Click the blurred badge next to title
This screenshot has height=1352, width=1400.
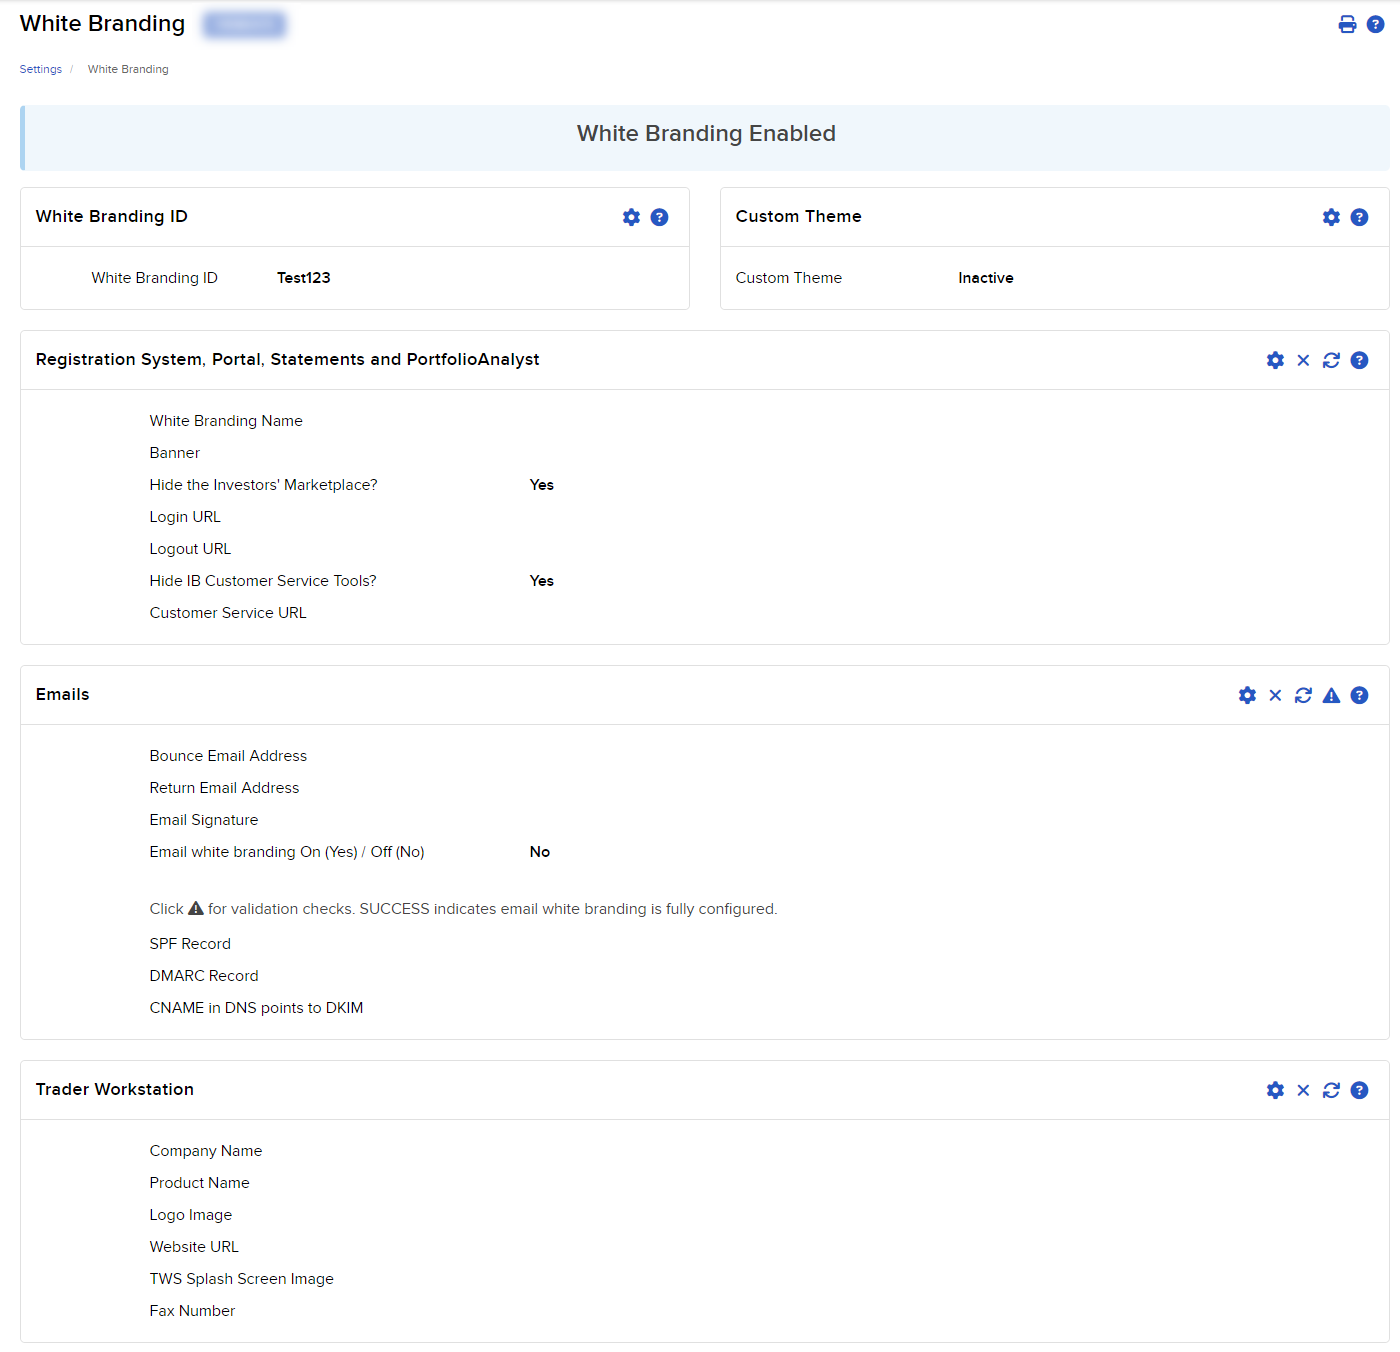(244, 24)
